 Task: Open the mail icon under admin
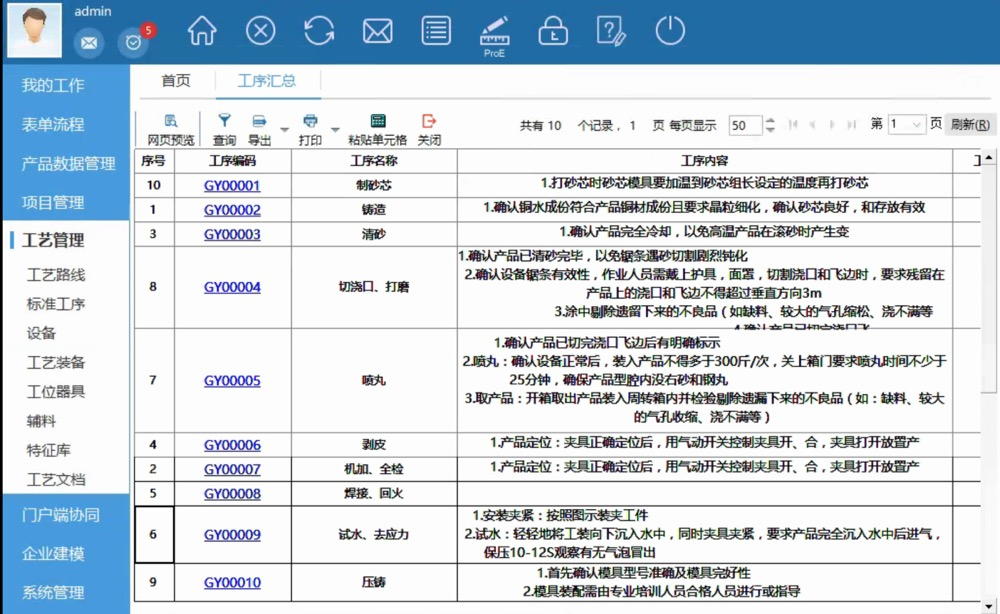pyautogui.click(x=89, y=43)
